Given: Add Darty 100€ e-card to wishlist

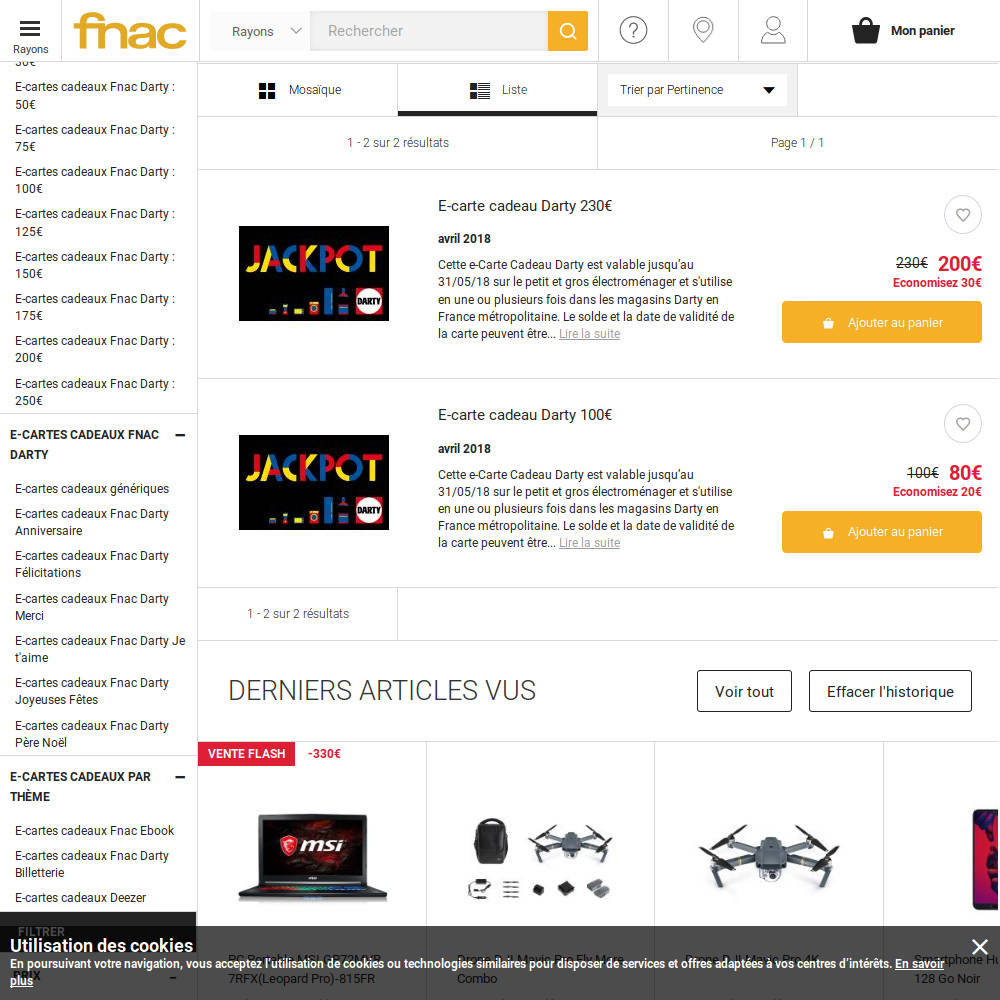Looking at the screenshot, I should pyautogui.click(x=962, y=423).
